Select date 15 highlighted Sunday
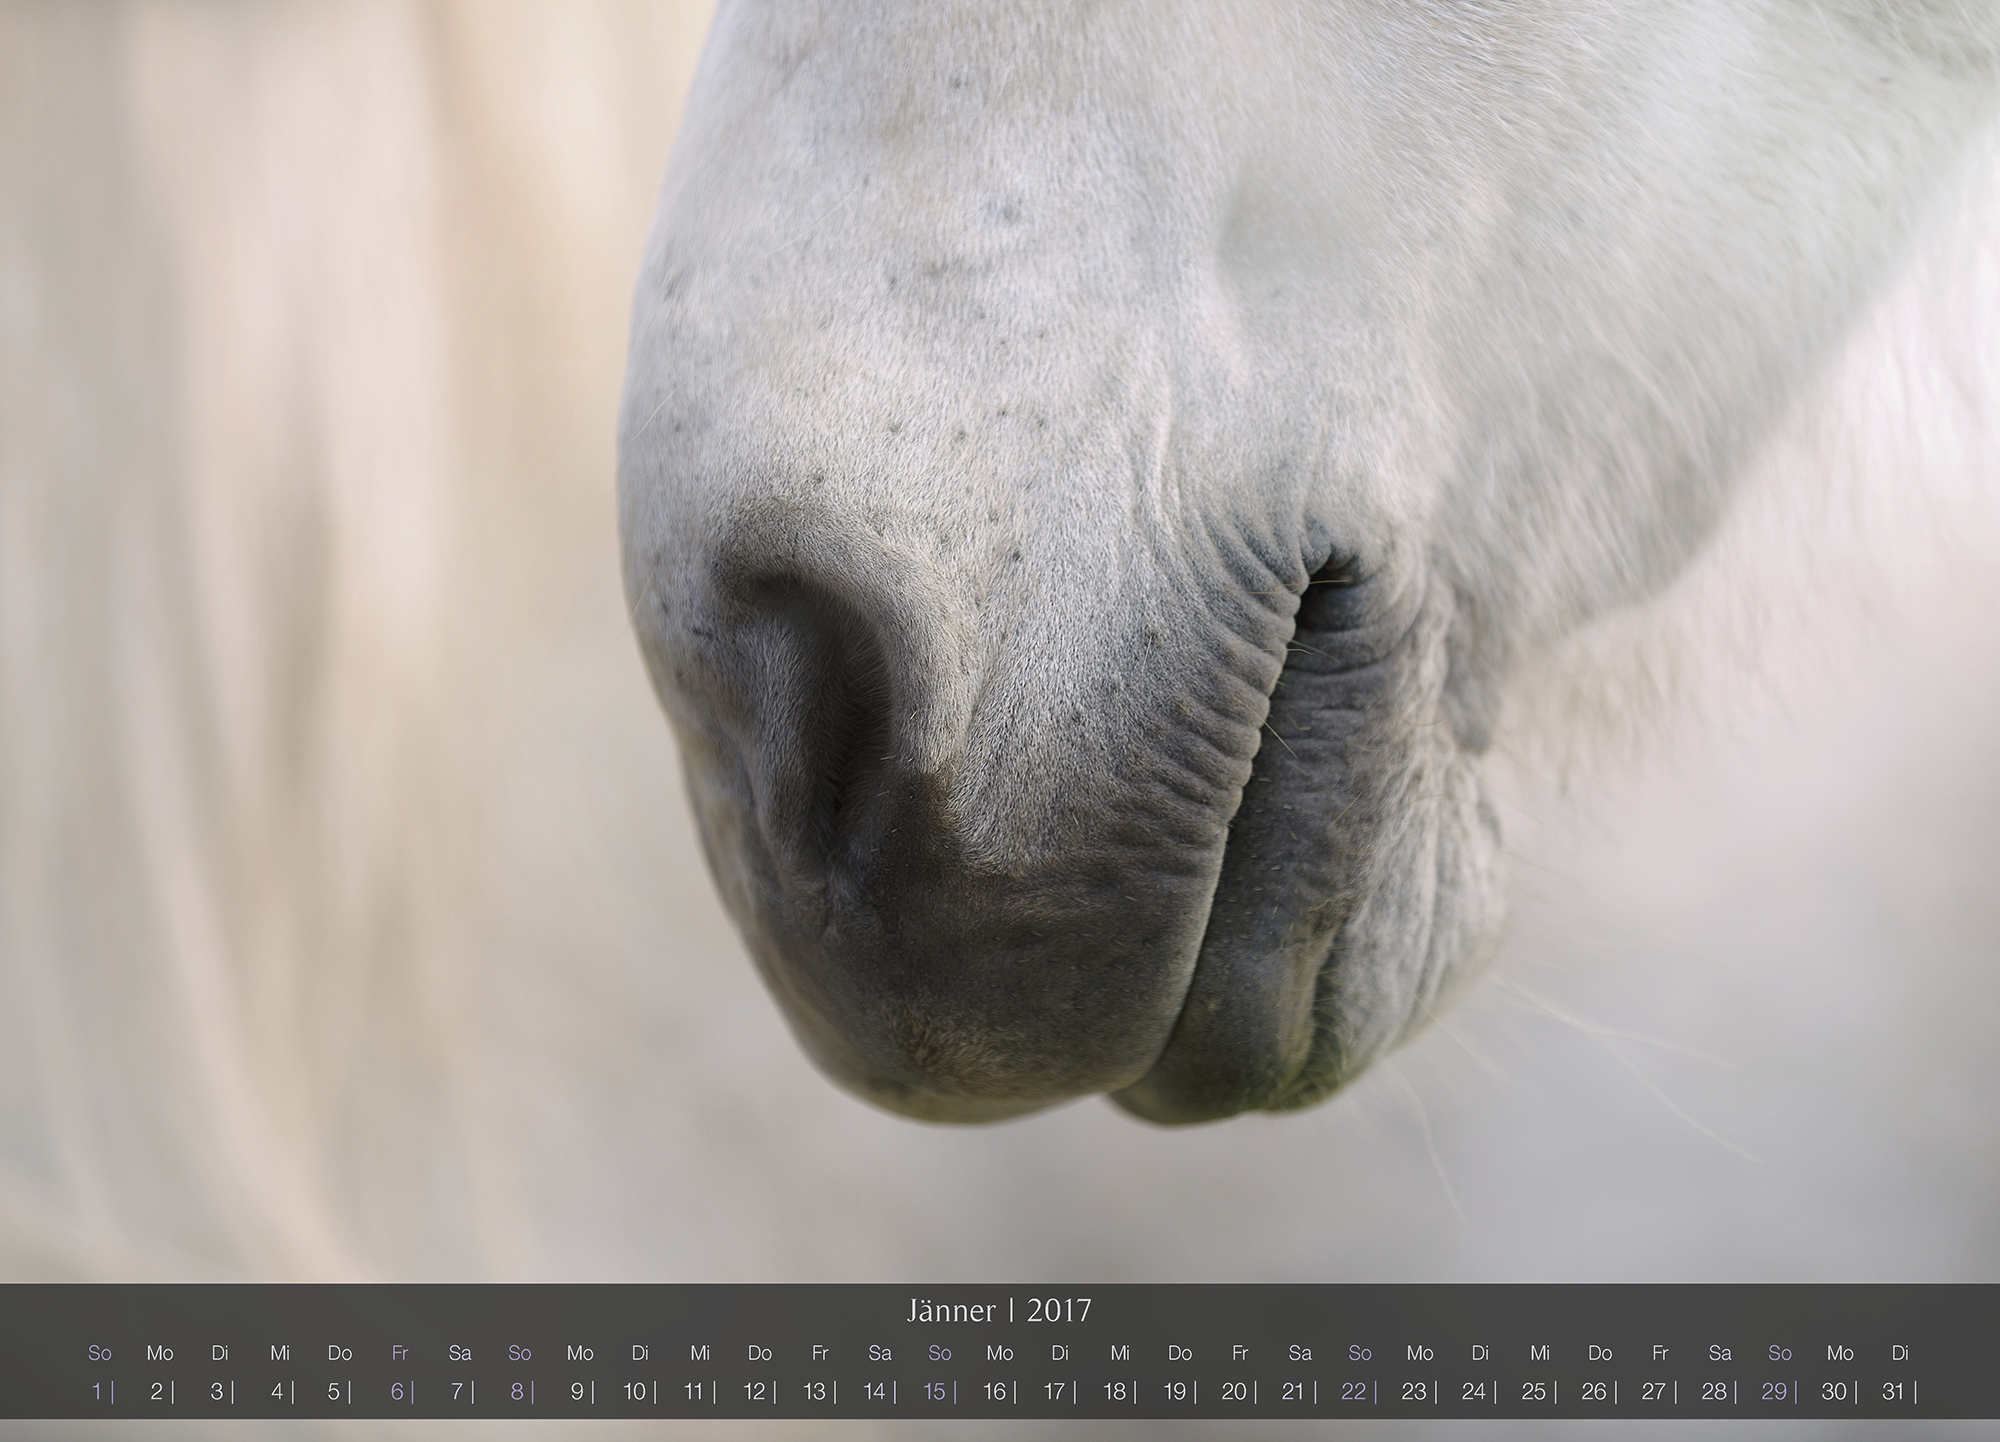The height and width of the screenshot is (1442, 2000). [x=934, y=1391]
